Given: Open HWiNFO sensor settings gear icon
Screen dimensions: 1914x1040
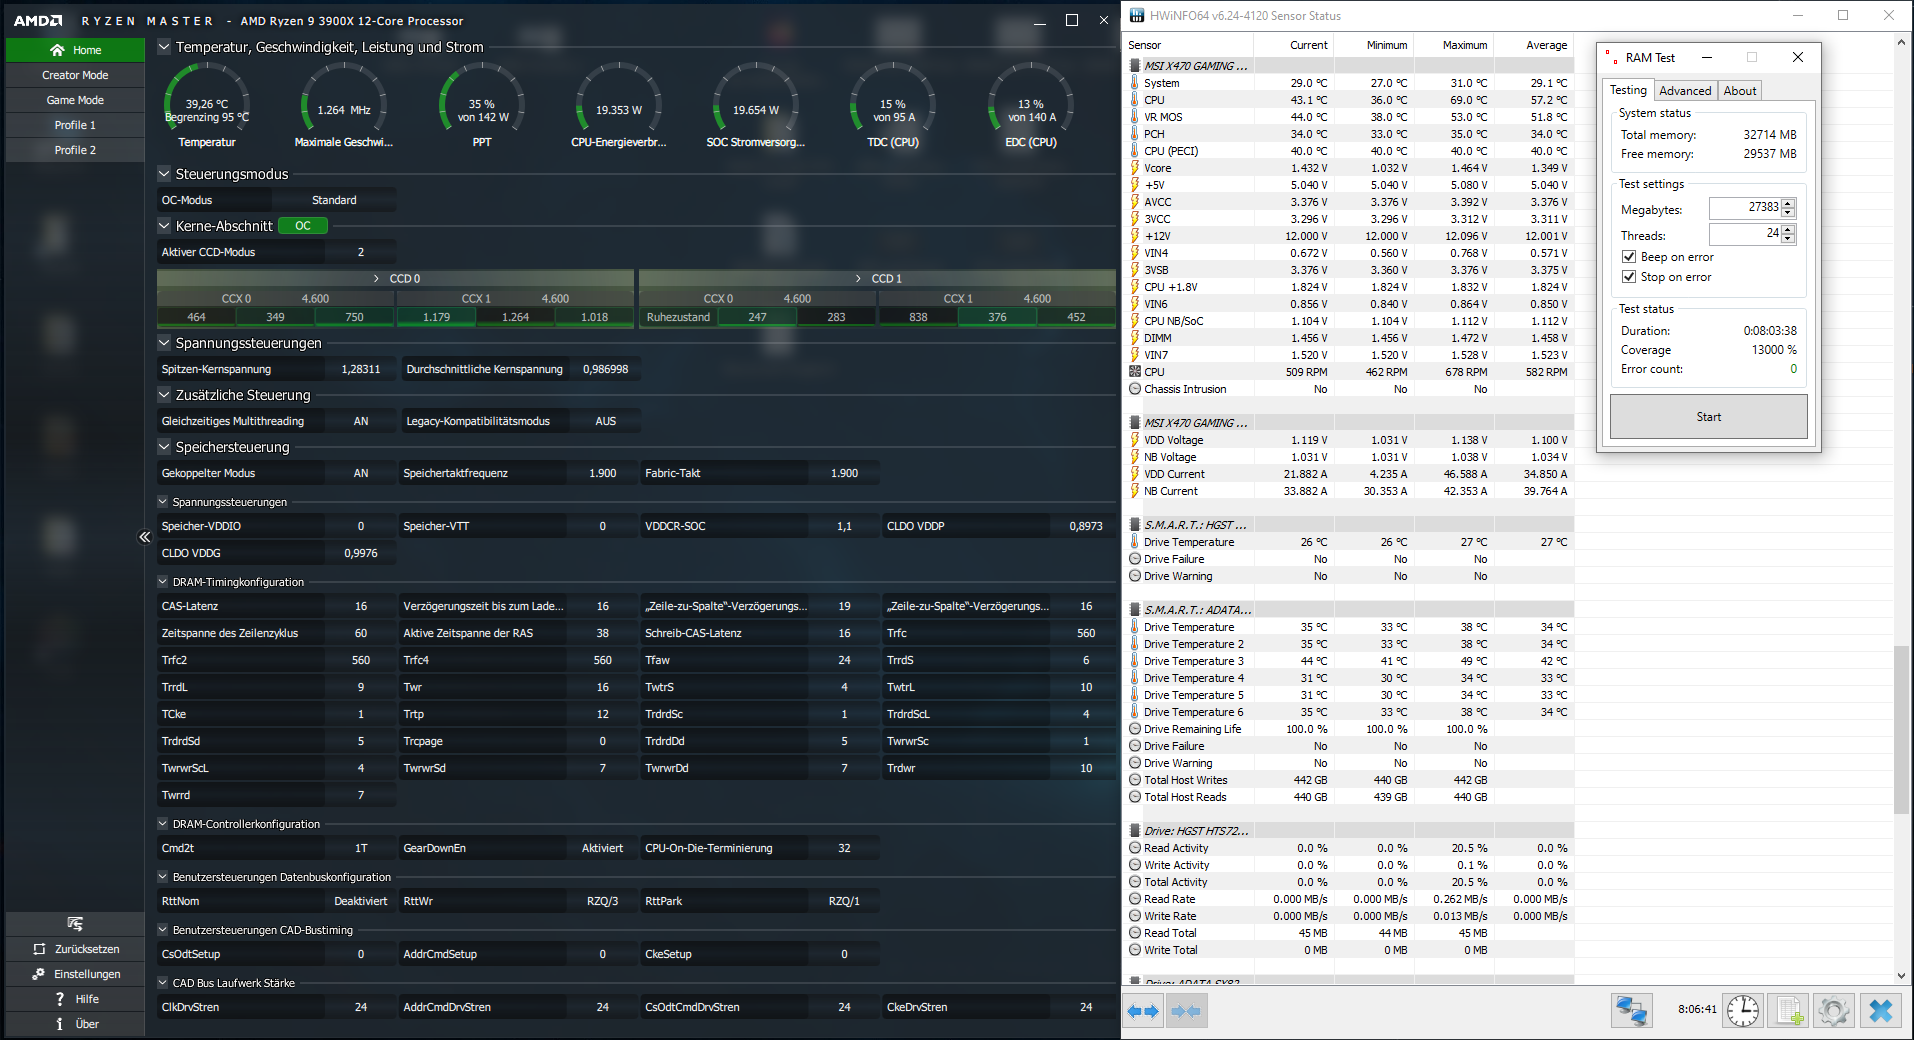Looking at the screenshot, I should (1834, 1011).
